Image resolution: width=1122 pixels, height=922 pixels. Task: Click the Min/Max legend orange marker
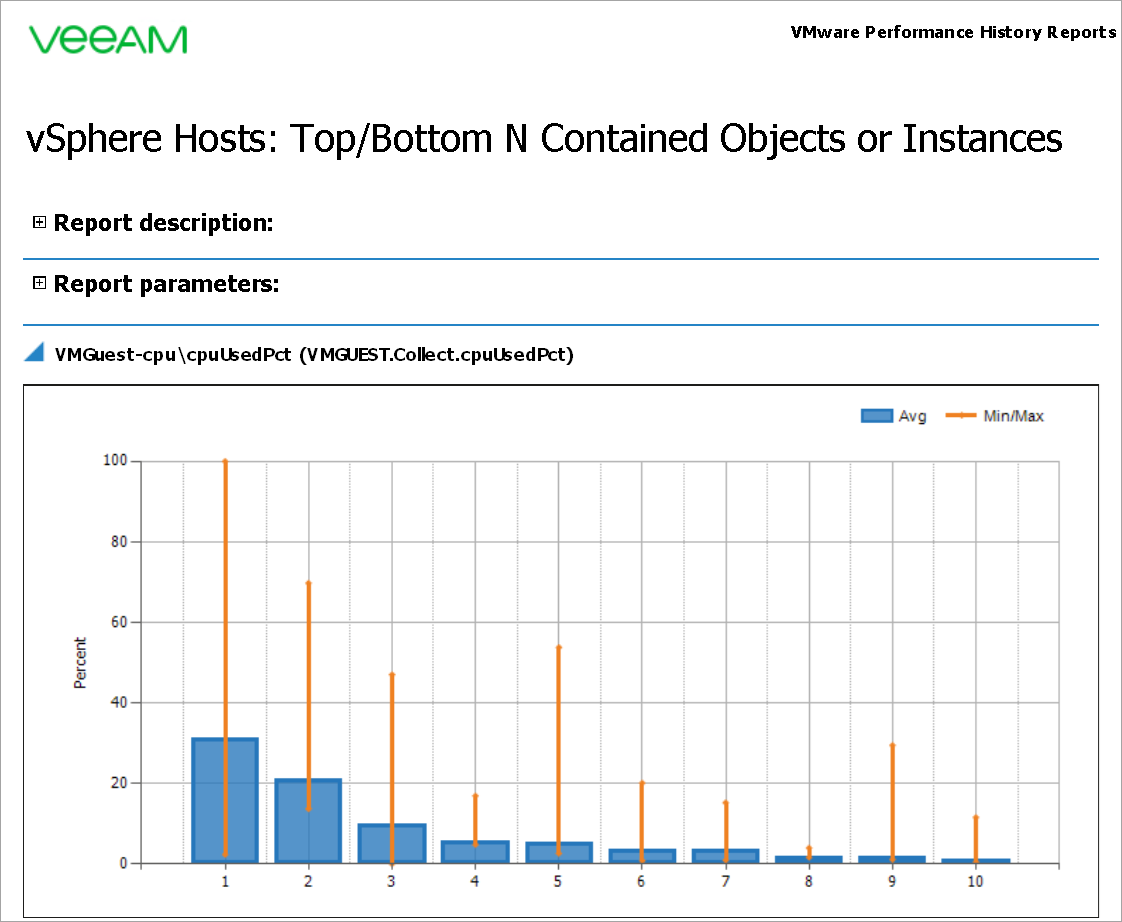point(961,415)
